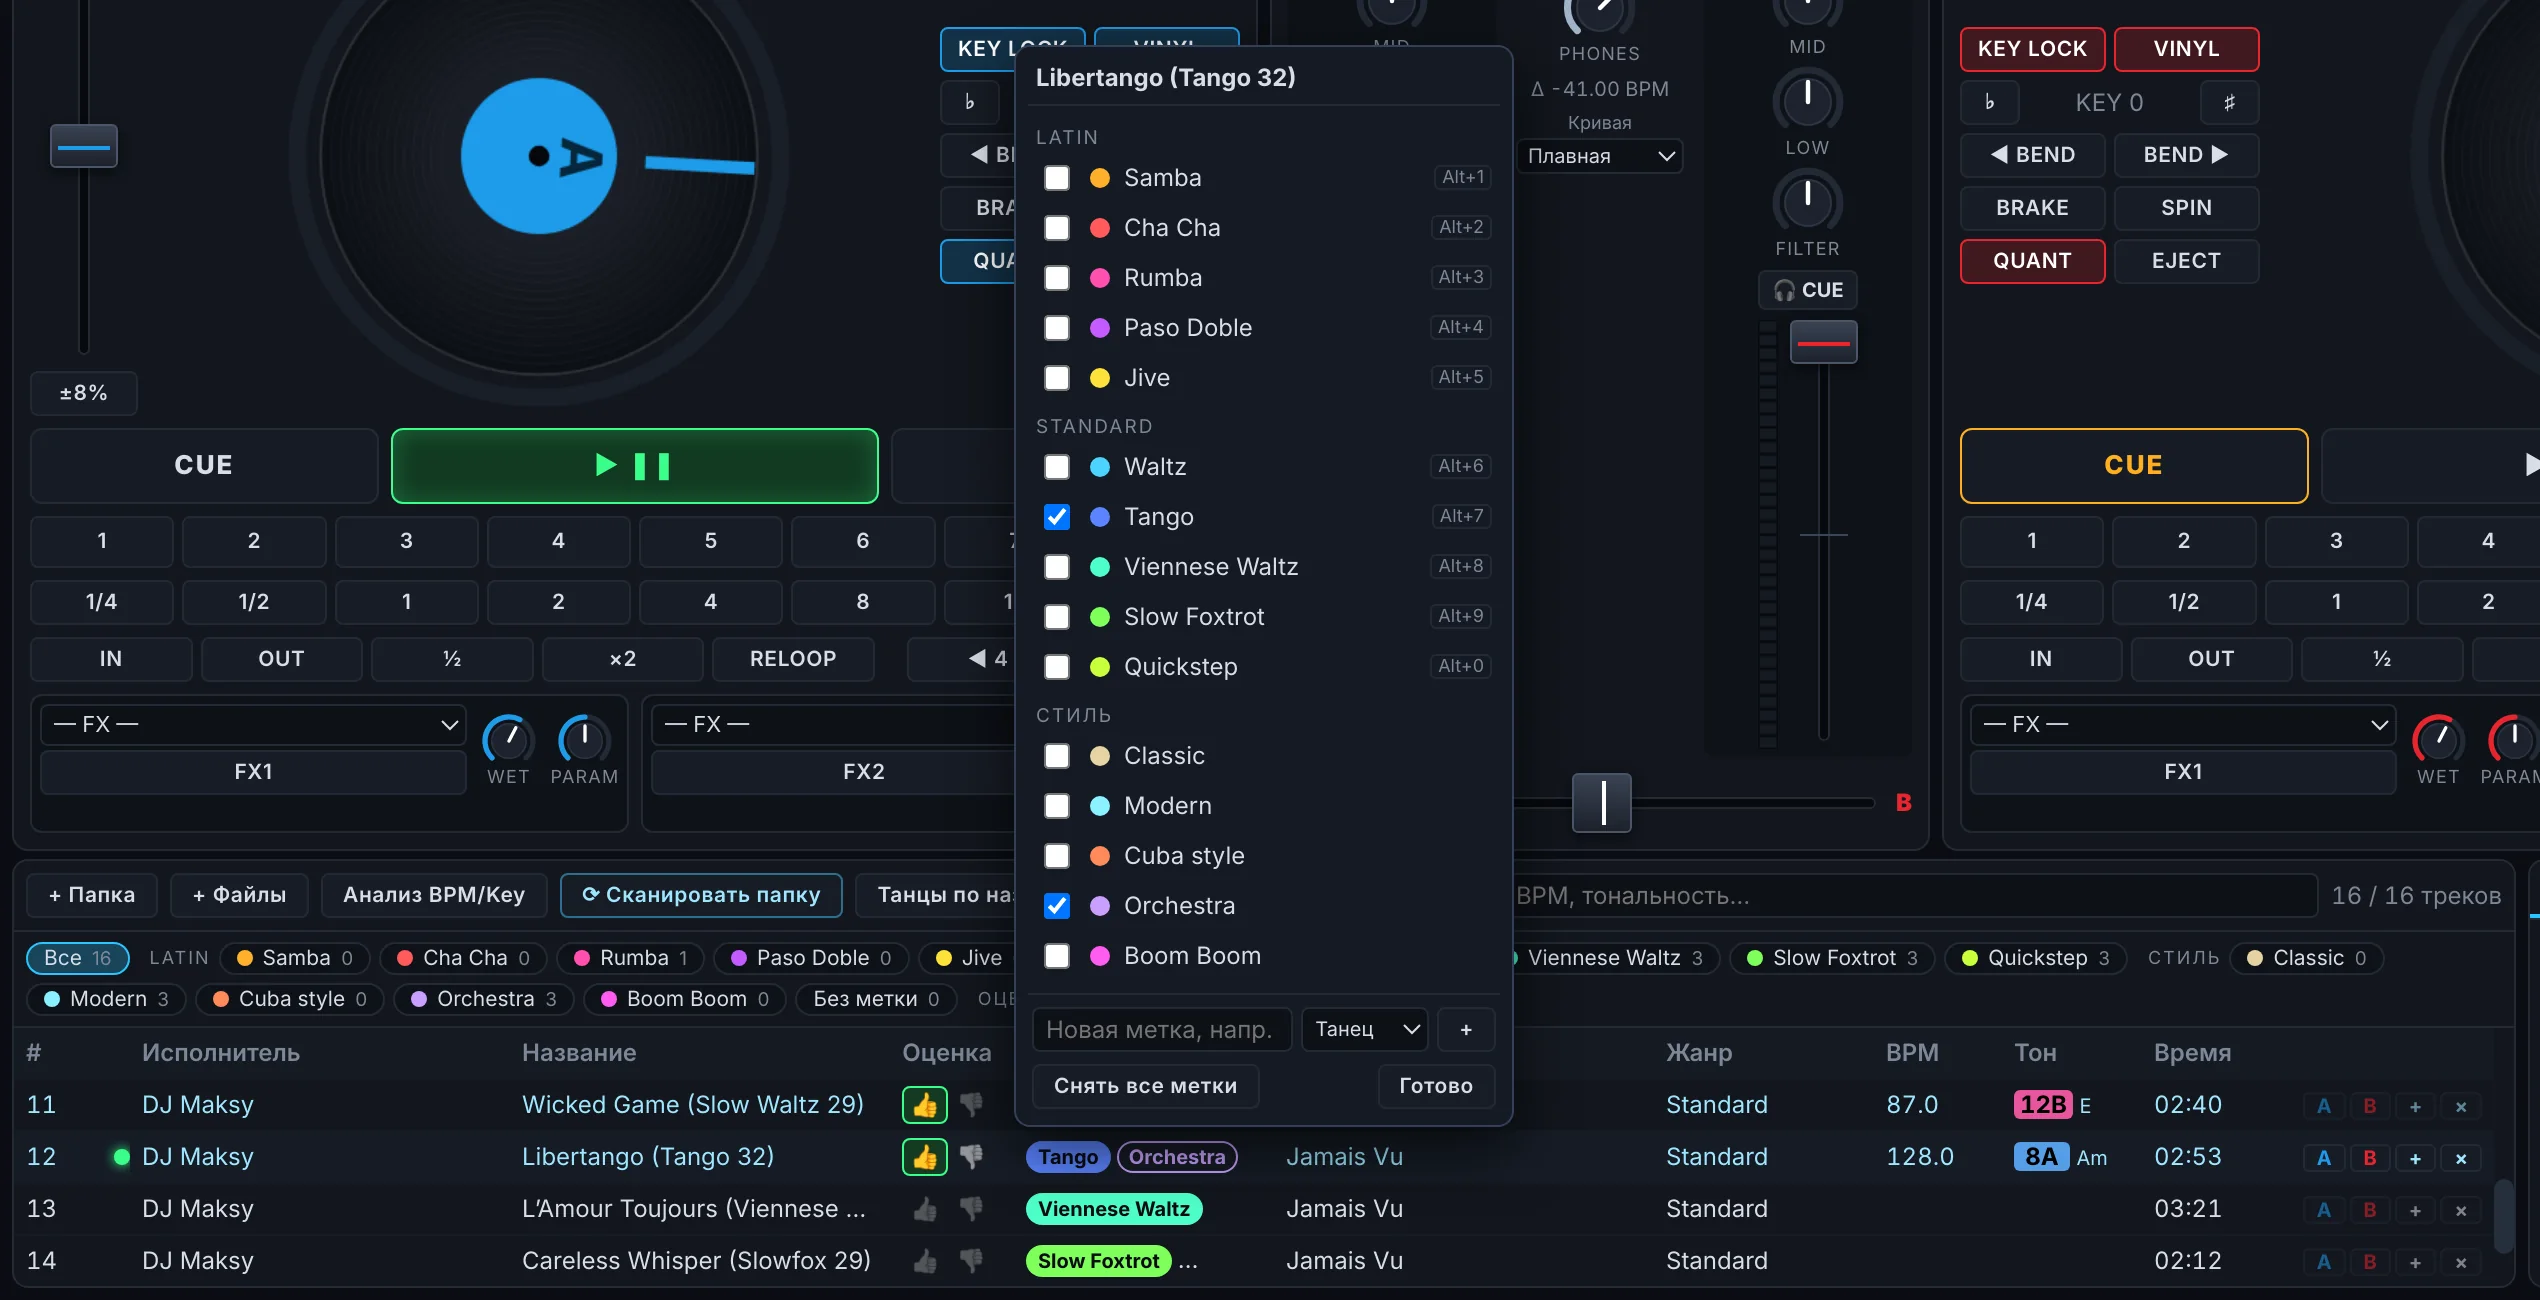Filter tracks by Quickstep tag
The image size is (2540, 1300).
2035,958
